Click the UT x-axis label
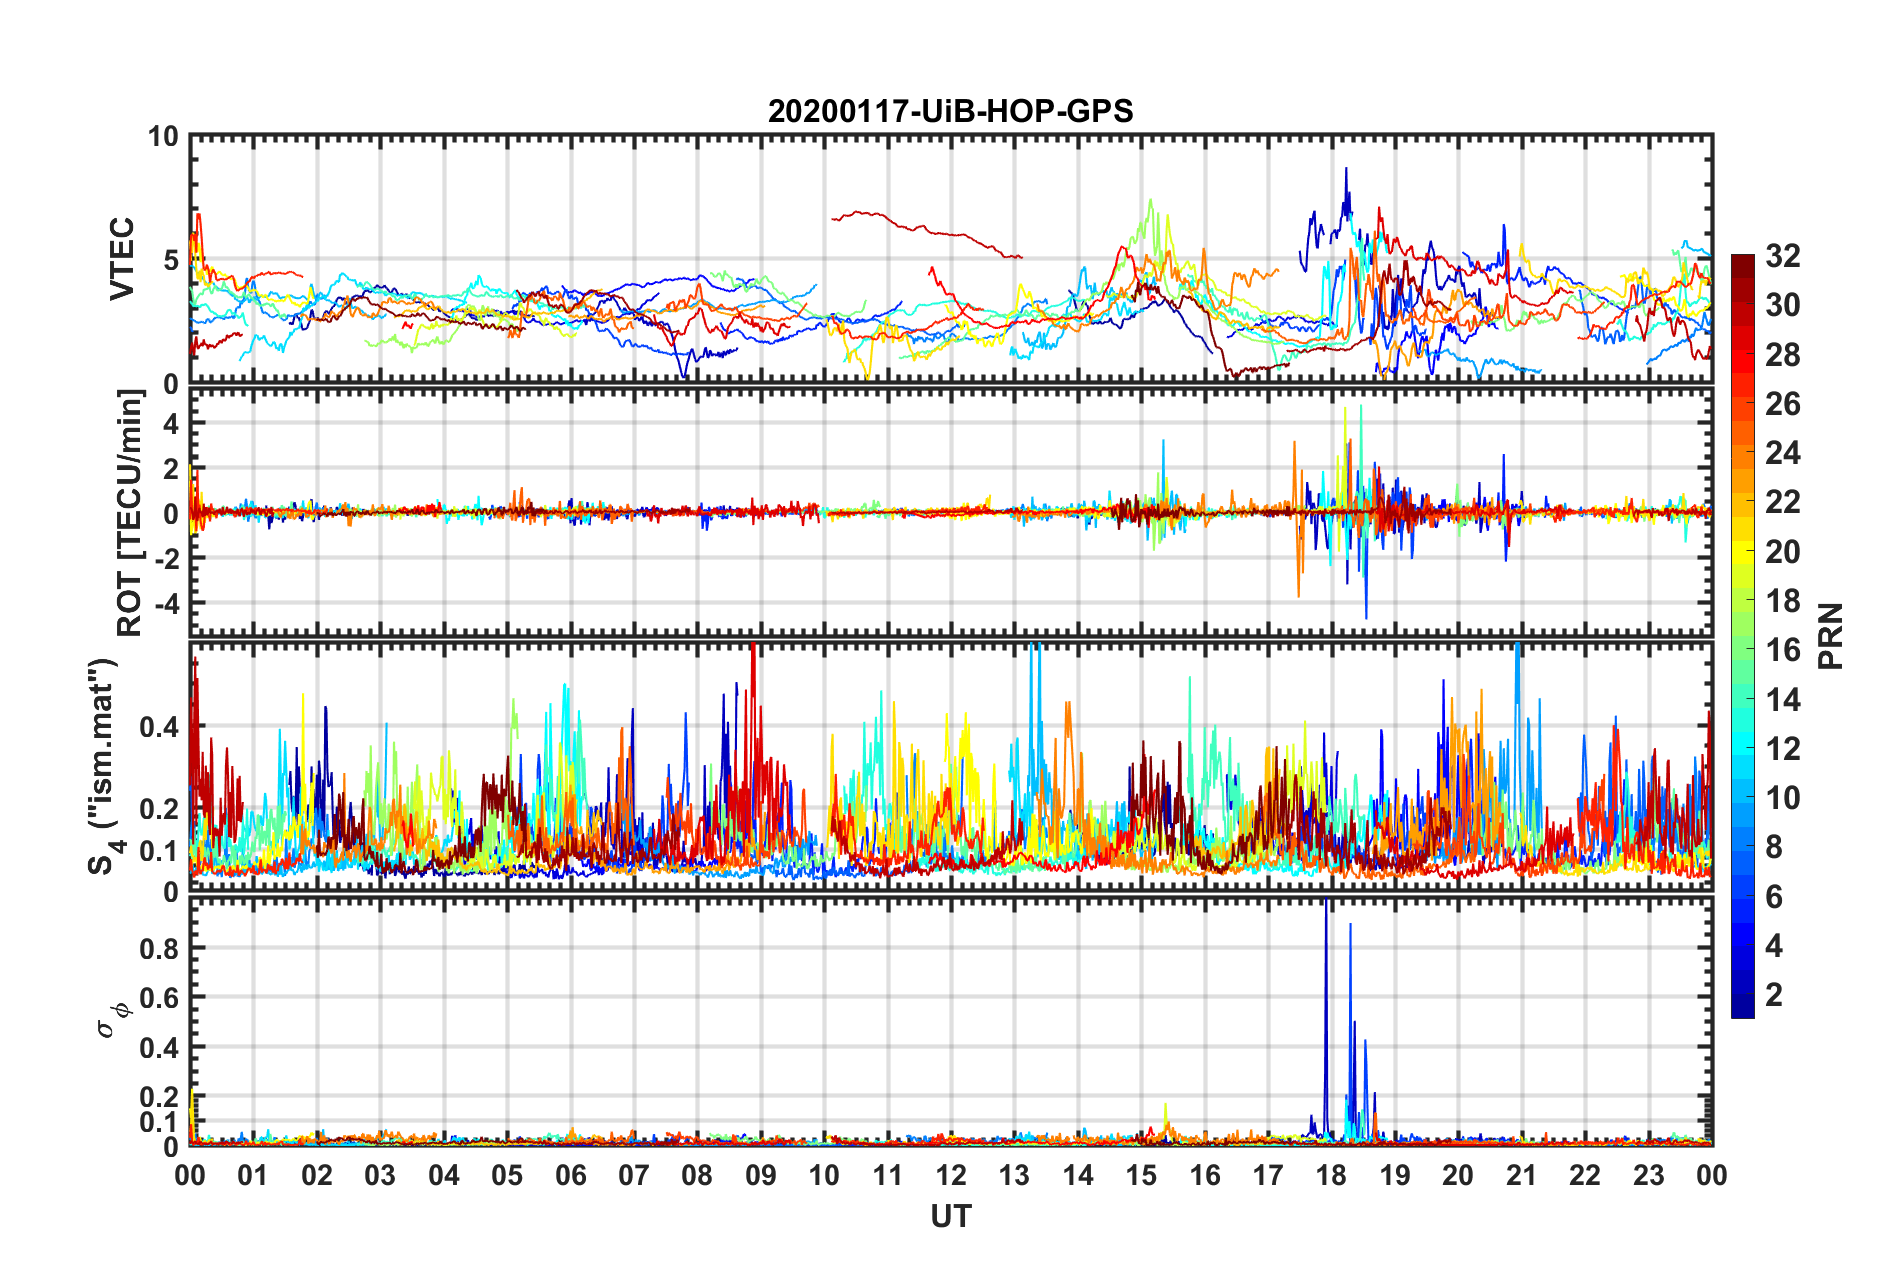This screenshot has width=1902, height=1272. (x=950, y=1216)
